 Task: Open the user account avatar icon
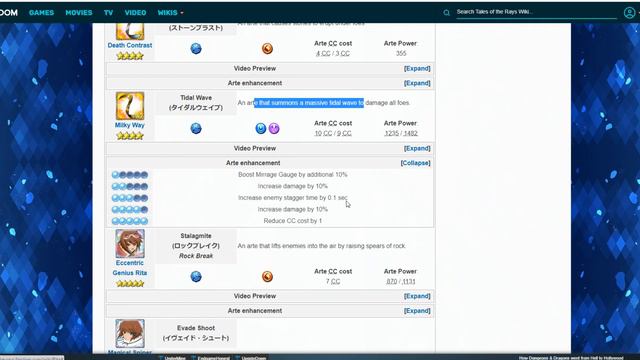pos(629,13)
